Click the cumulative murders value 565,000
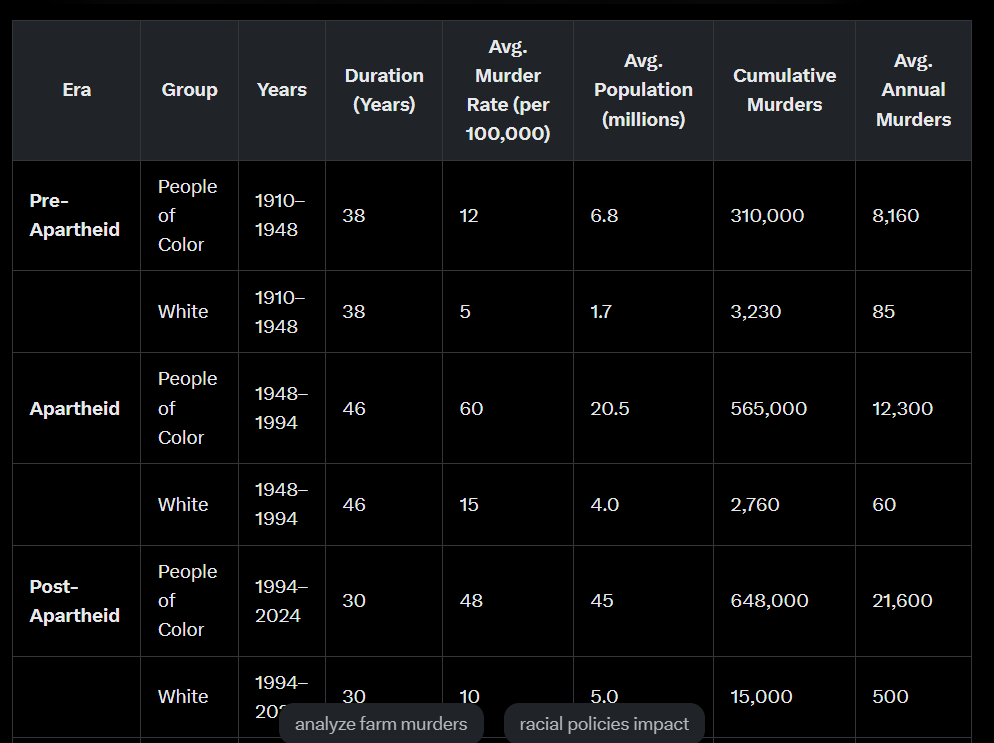 pyautogui.click(x=769, y=408)
